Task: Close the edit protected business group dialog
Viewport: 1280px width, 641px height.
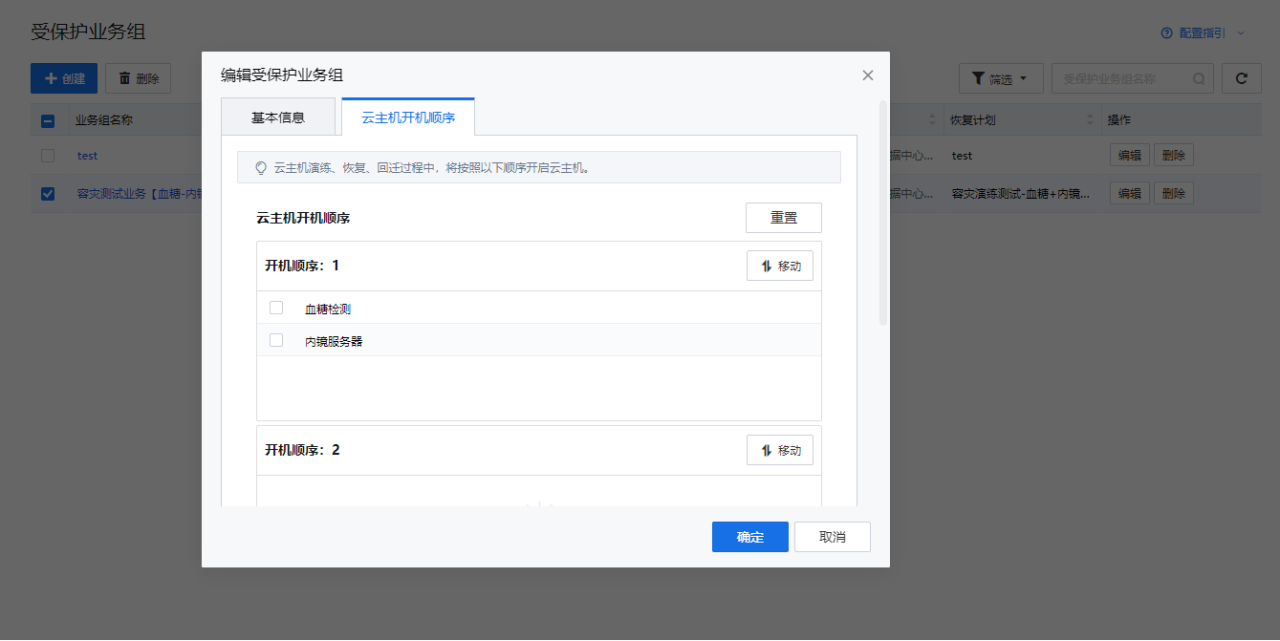Action: tap(867, 75)
